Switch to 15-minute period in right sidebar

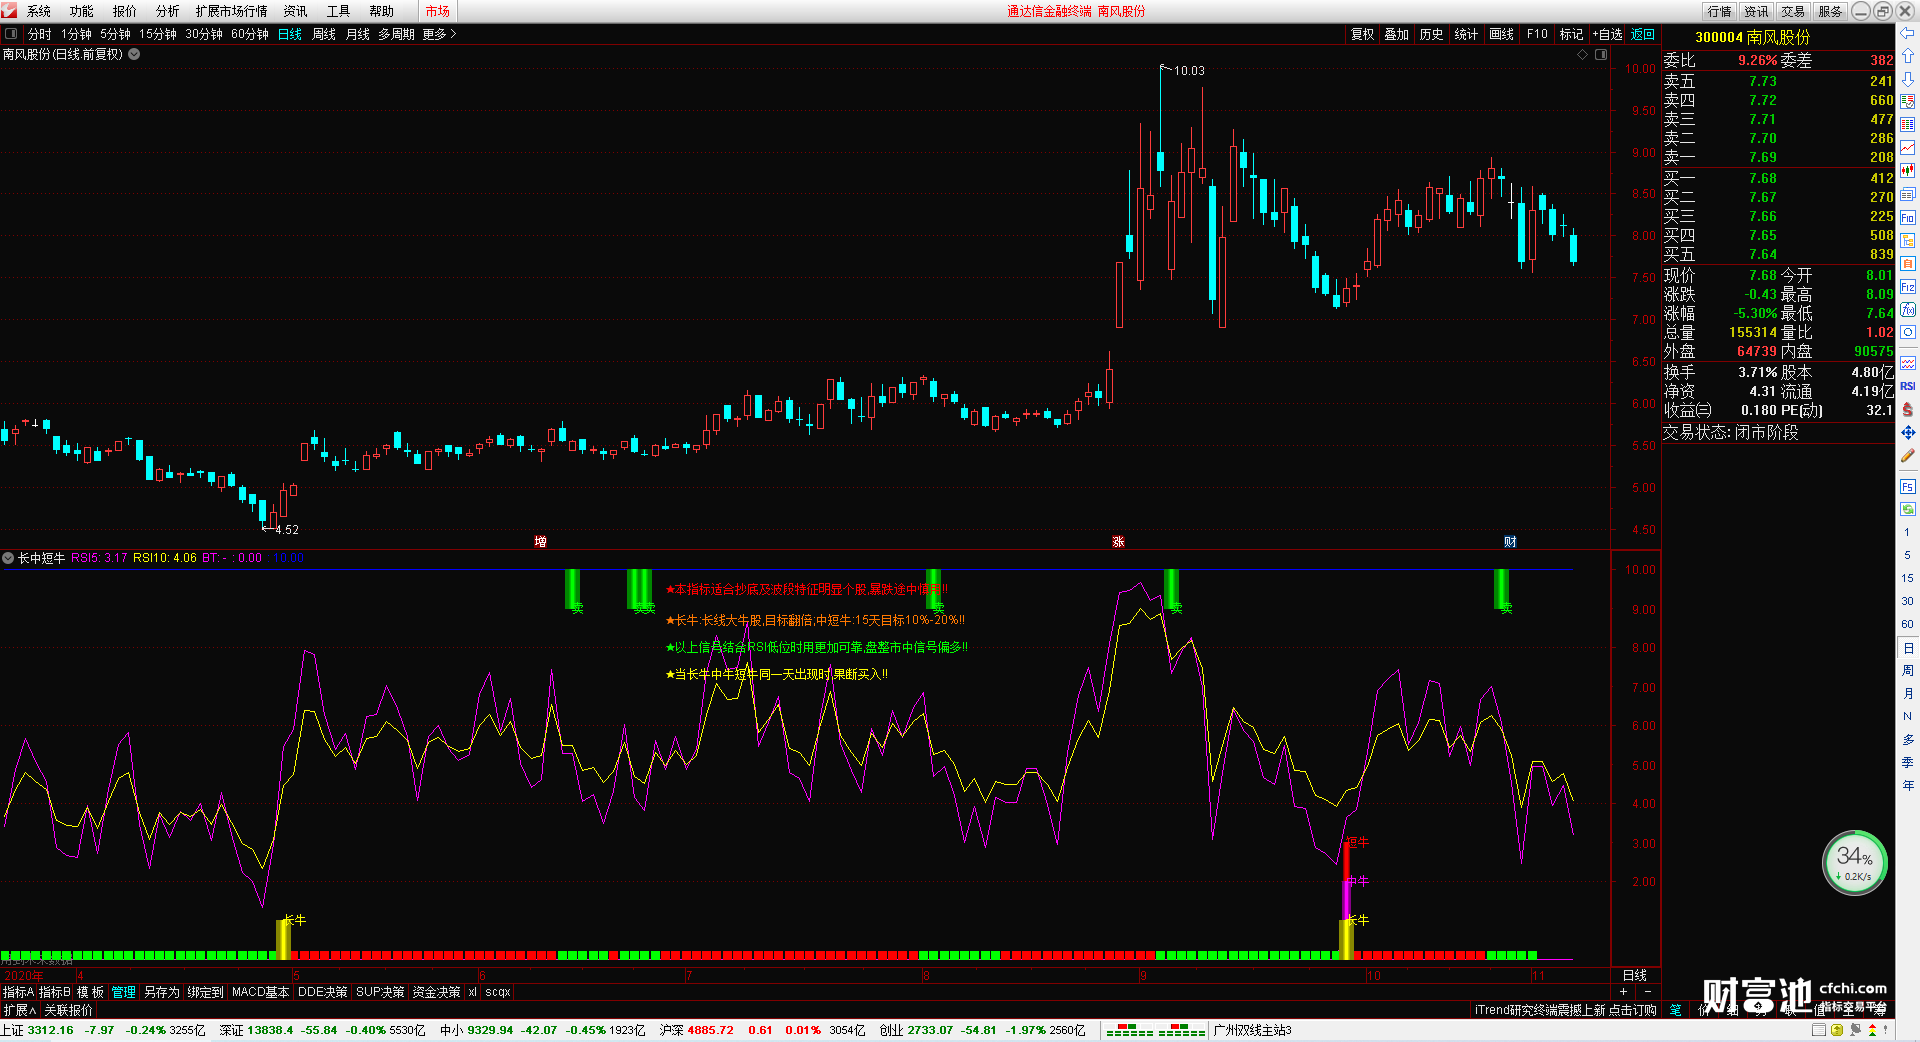point(1908,578)
